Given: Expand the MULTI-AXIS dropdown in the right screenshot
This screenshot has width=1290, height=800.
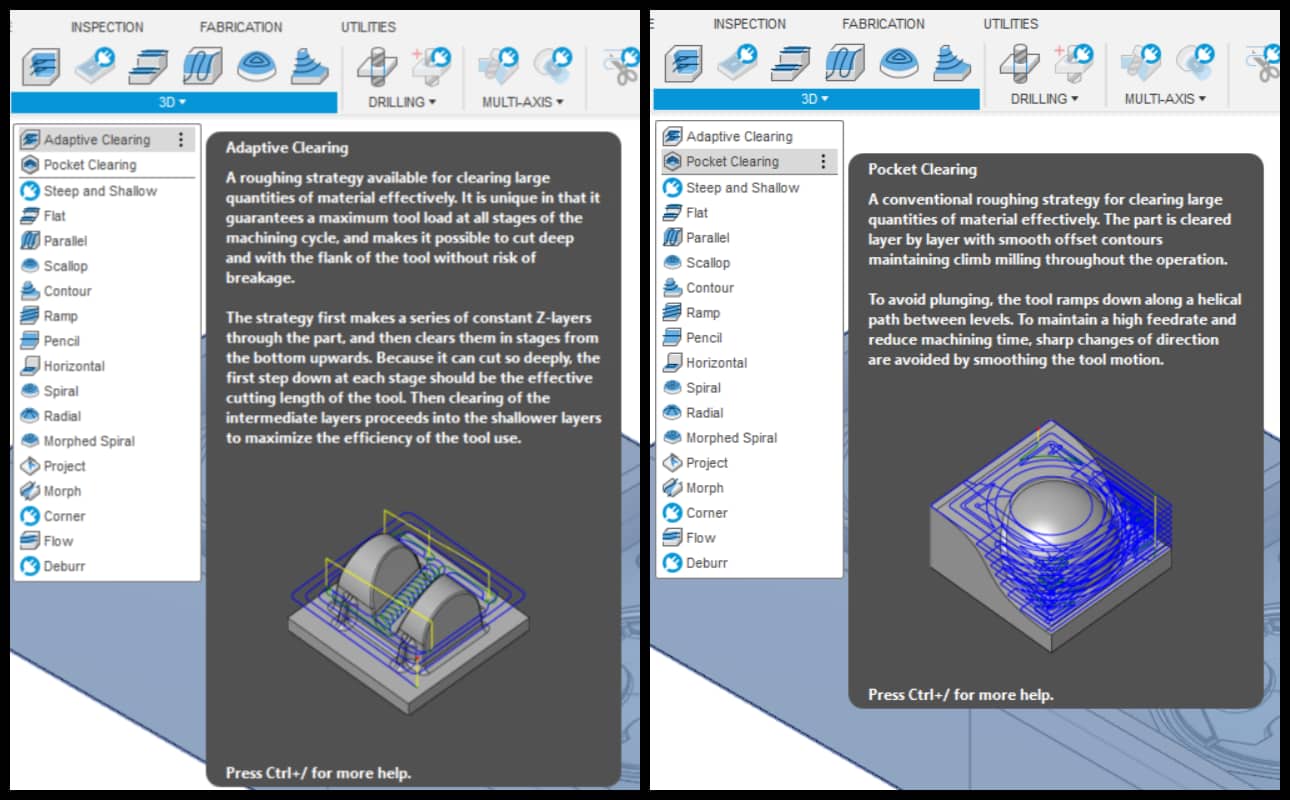Looking at the screenshot, I should click(x=1166, y=99).
